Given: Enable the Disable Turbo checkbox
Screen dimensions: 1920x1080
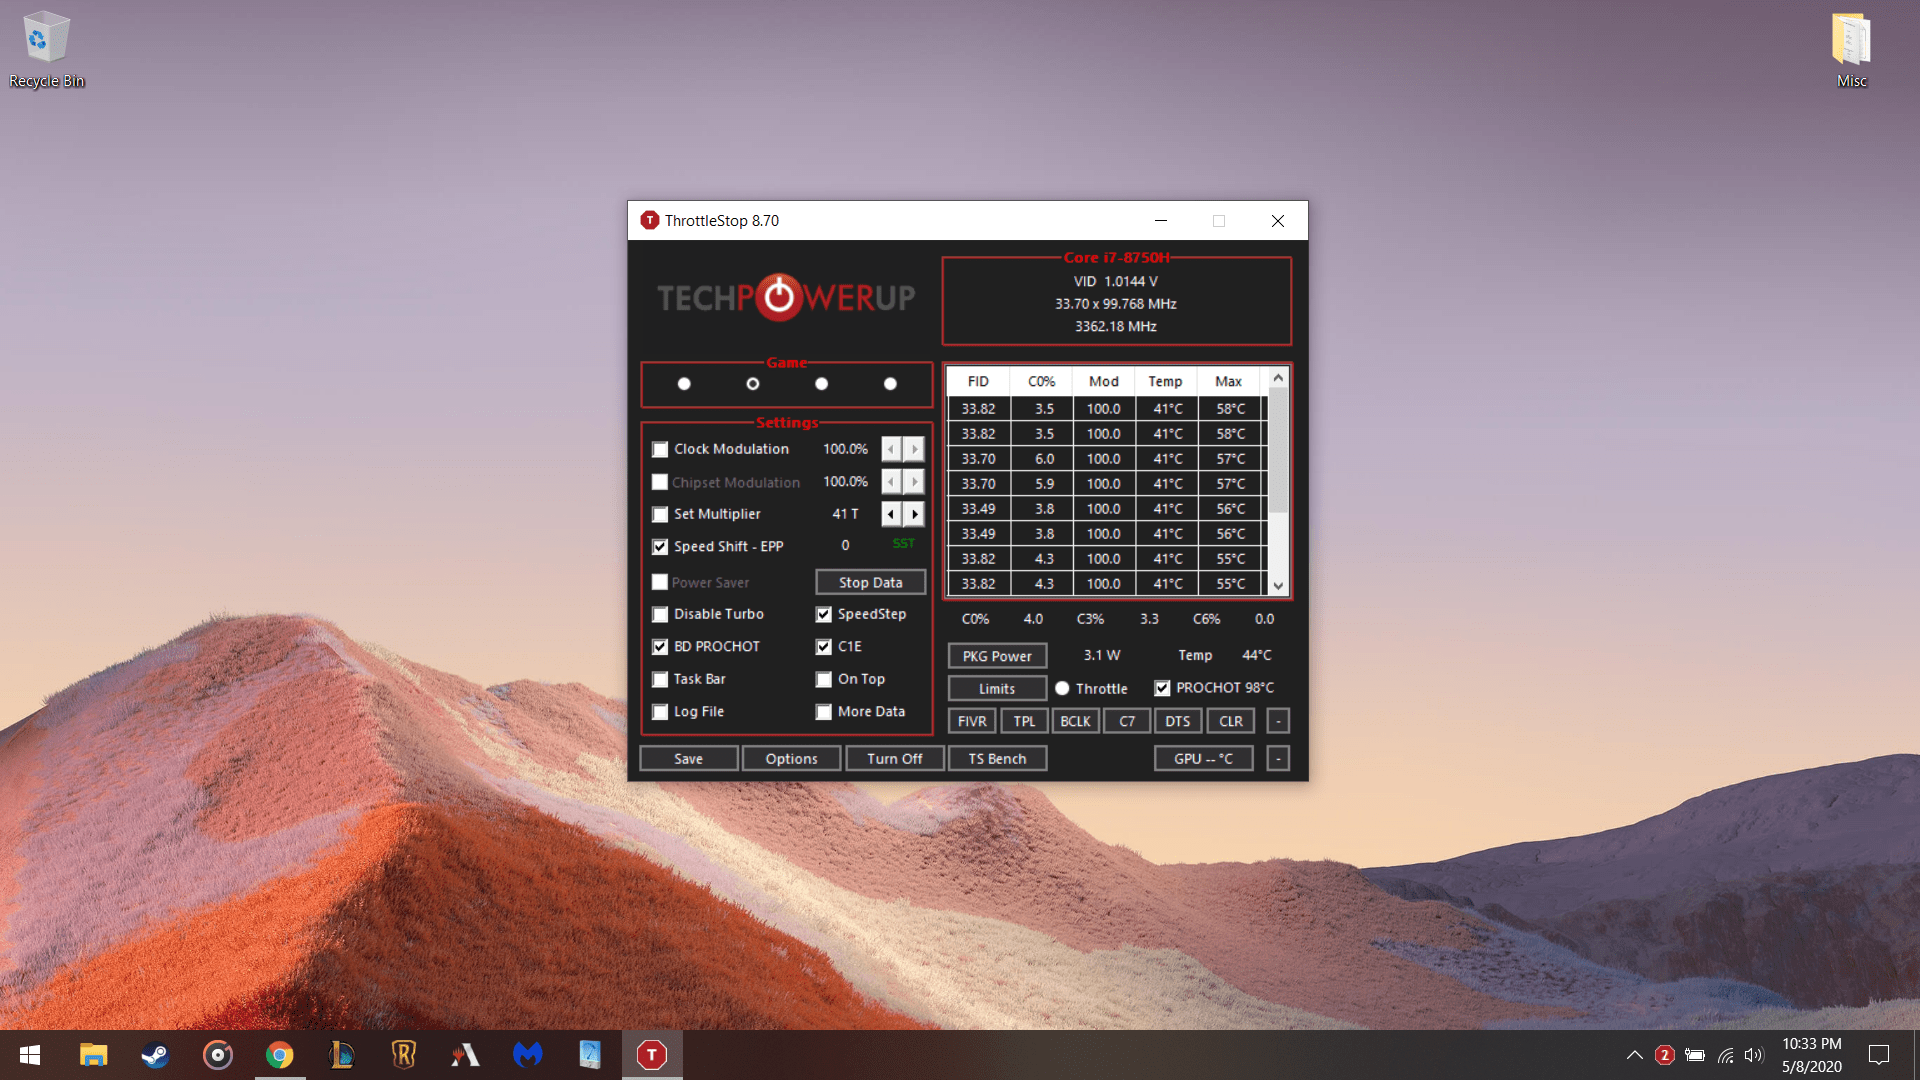Looking at the screenshot, I should (x=660, y=614).
